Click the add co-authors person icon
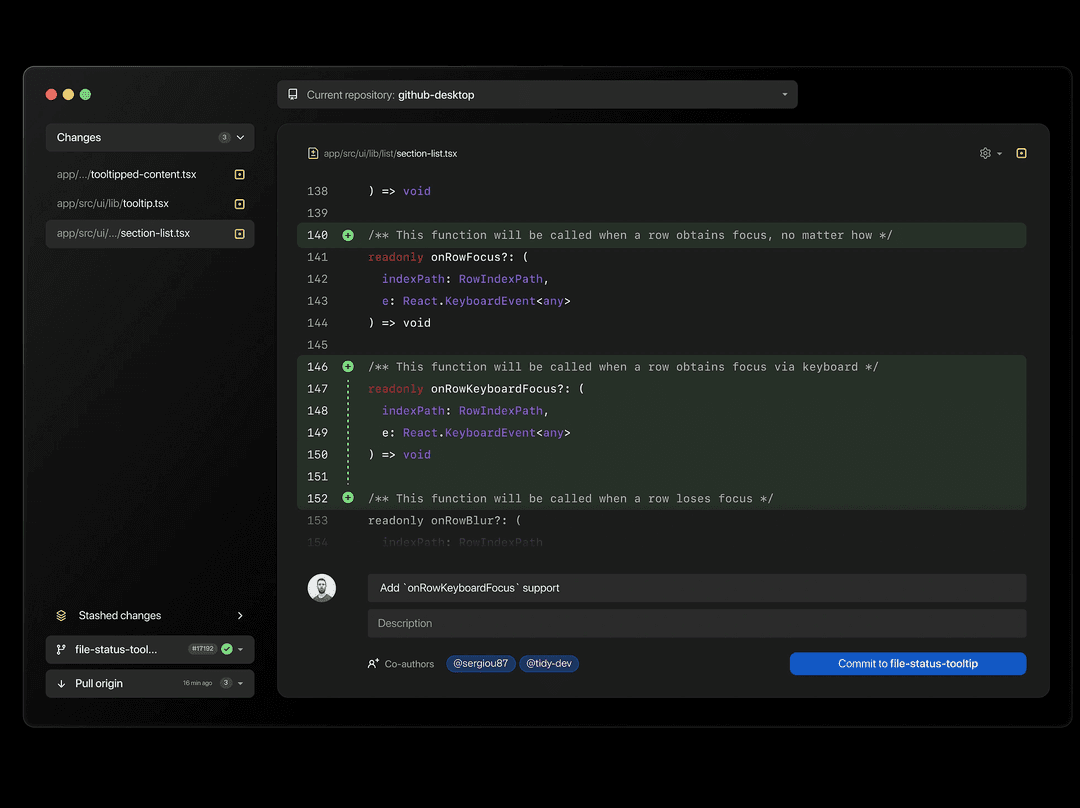Viewport: 1080px width, 808px height. point(374,663)
